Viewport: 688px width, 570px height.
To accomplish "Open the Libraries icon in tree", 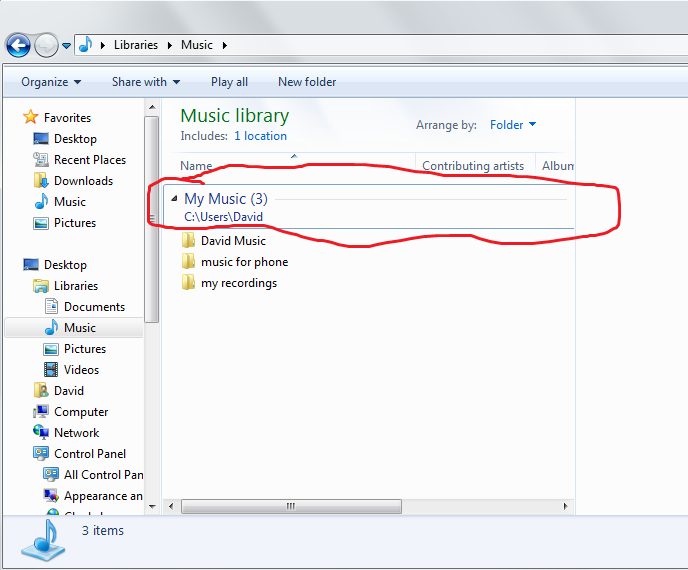I will [x=41, y=286].
